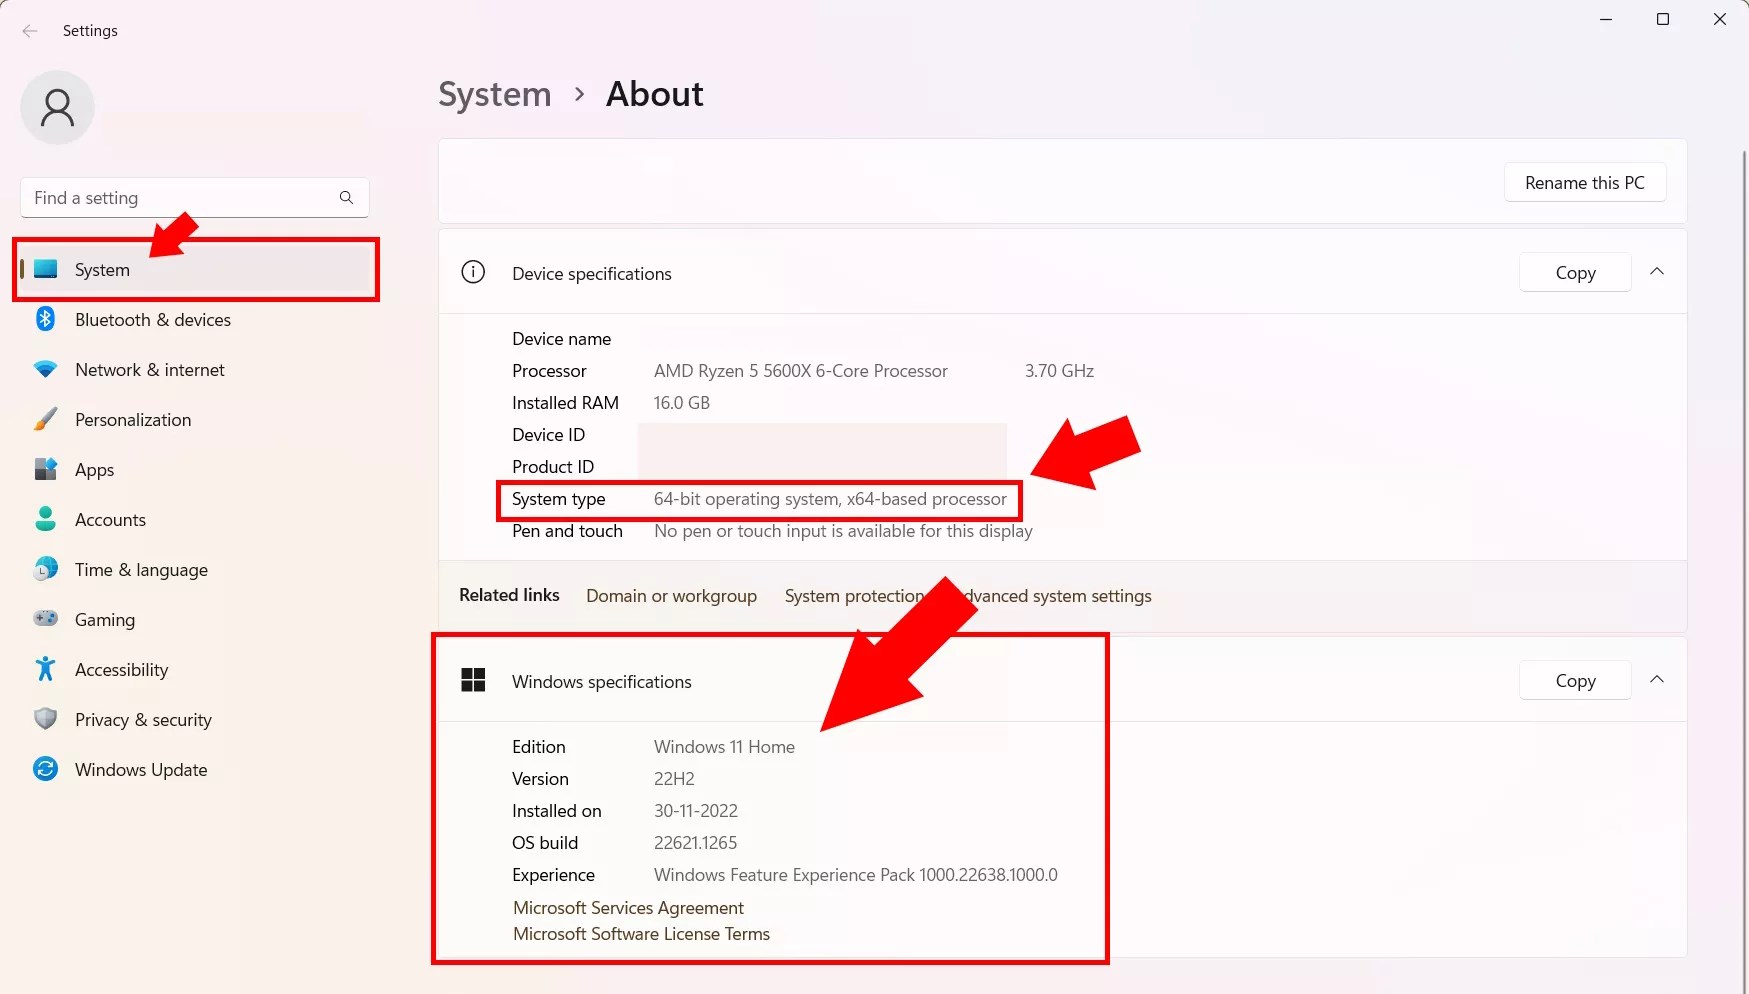Click the Version value 22H2
This screenshot has height=994, width=1749.
tap(674, 779)
